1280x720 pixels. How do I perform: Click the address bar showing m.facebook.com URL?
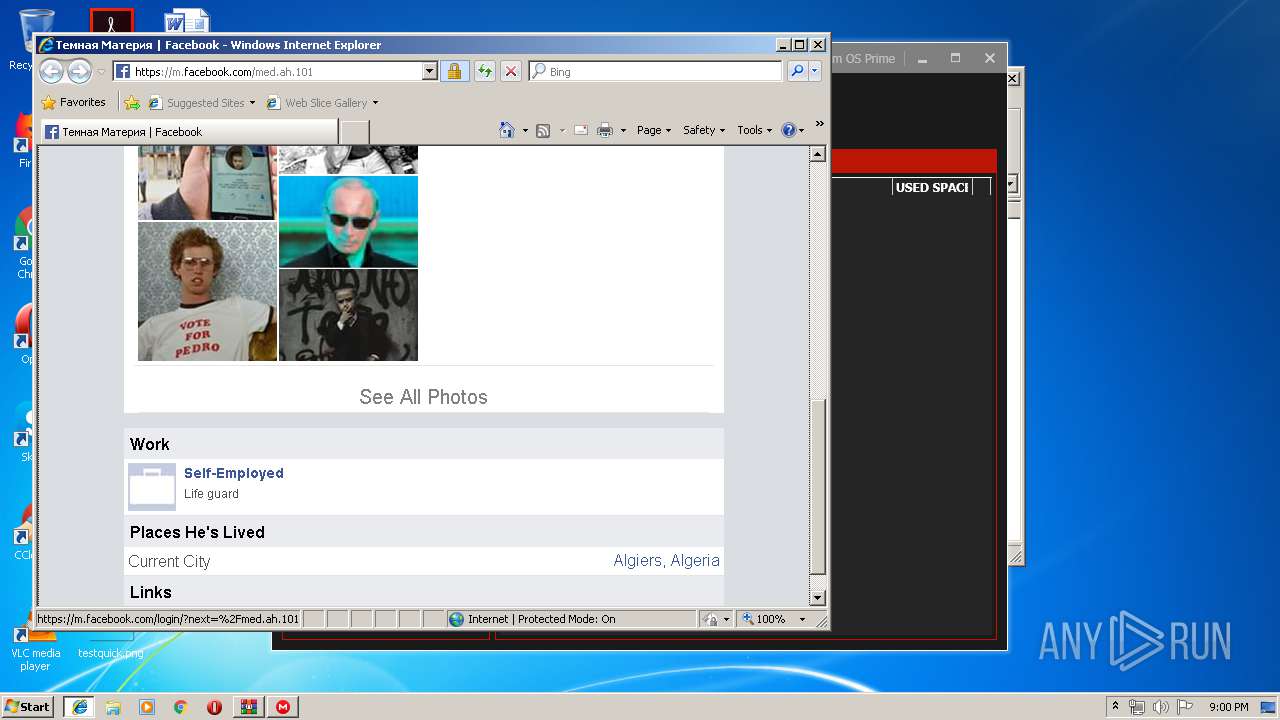point(267,71)
